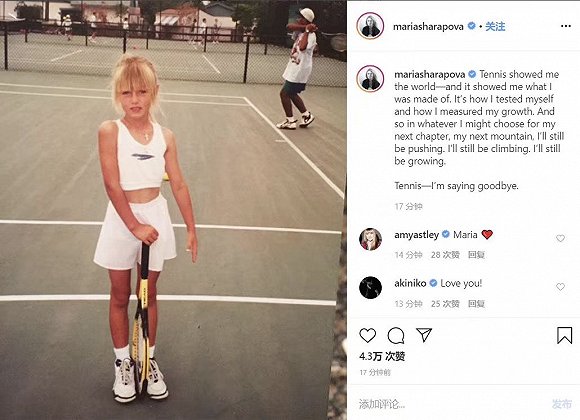The height and width of the screenshot is (420, 580).
Task: View the 28 likes on amyastley's comment
Action: click(445, 255)
